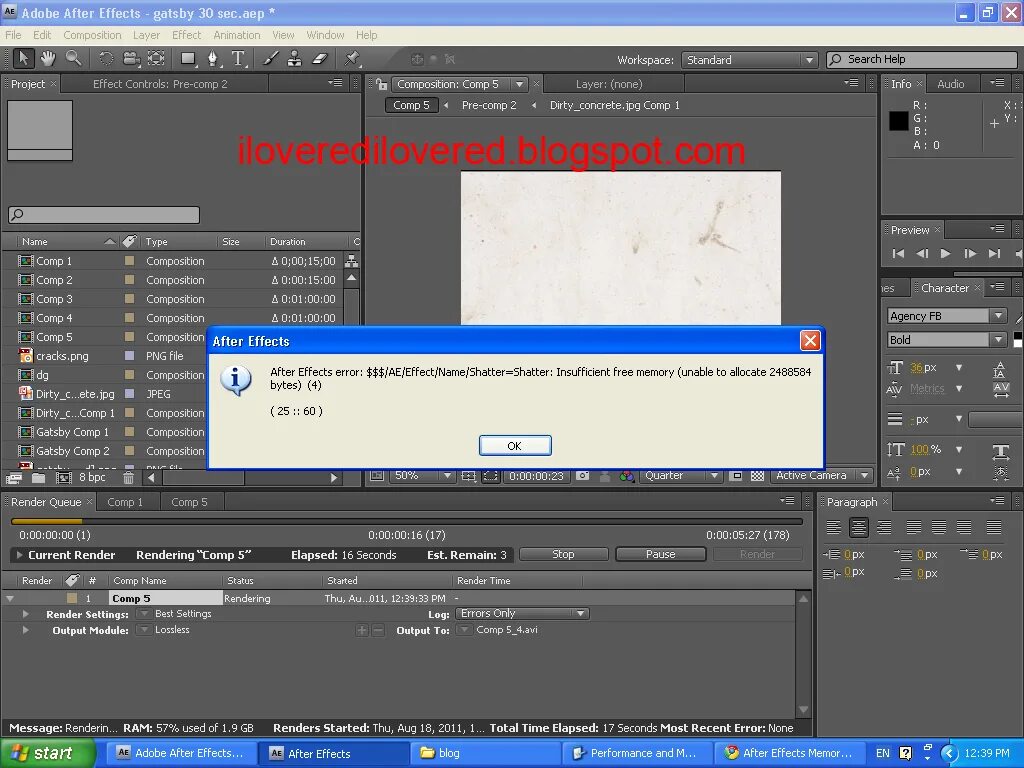
Task: Switch to the Comp 1 timeline tab
Action: tap(125, 502)
